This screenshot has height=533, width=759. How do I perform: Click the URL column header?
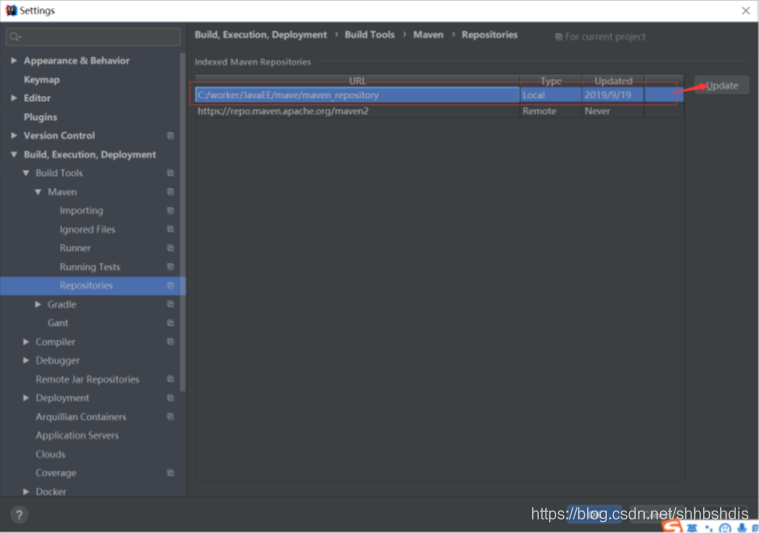click(357, 81)
